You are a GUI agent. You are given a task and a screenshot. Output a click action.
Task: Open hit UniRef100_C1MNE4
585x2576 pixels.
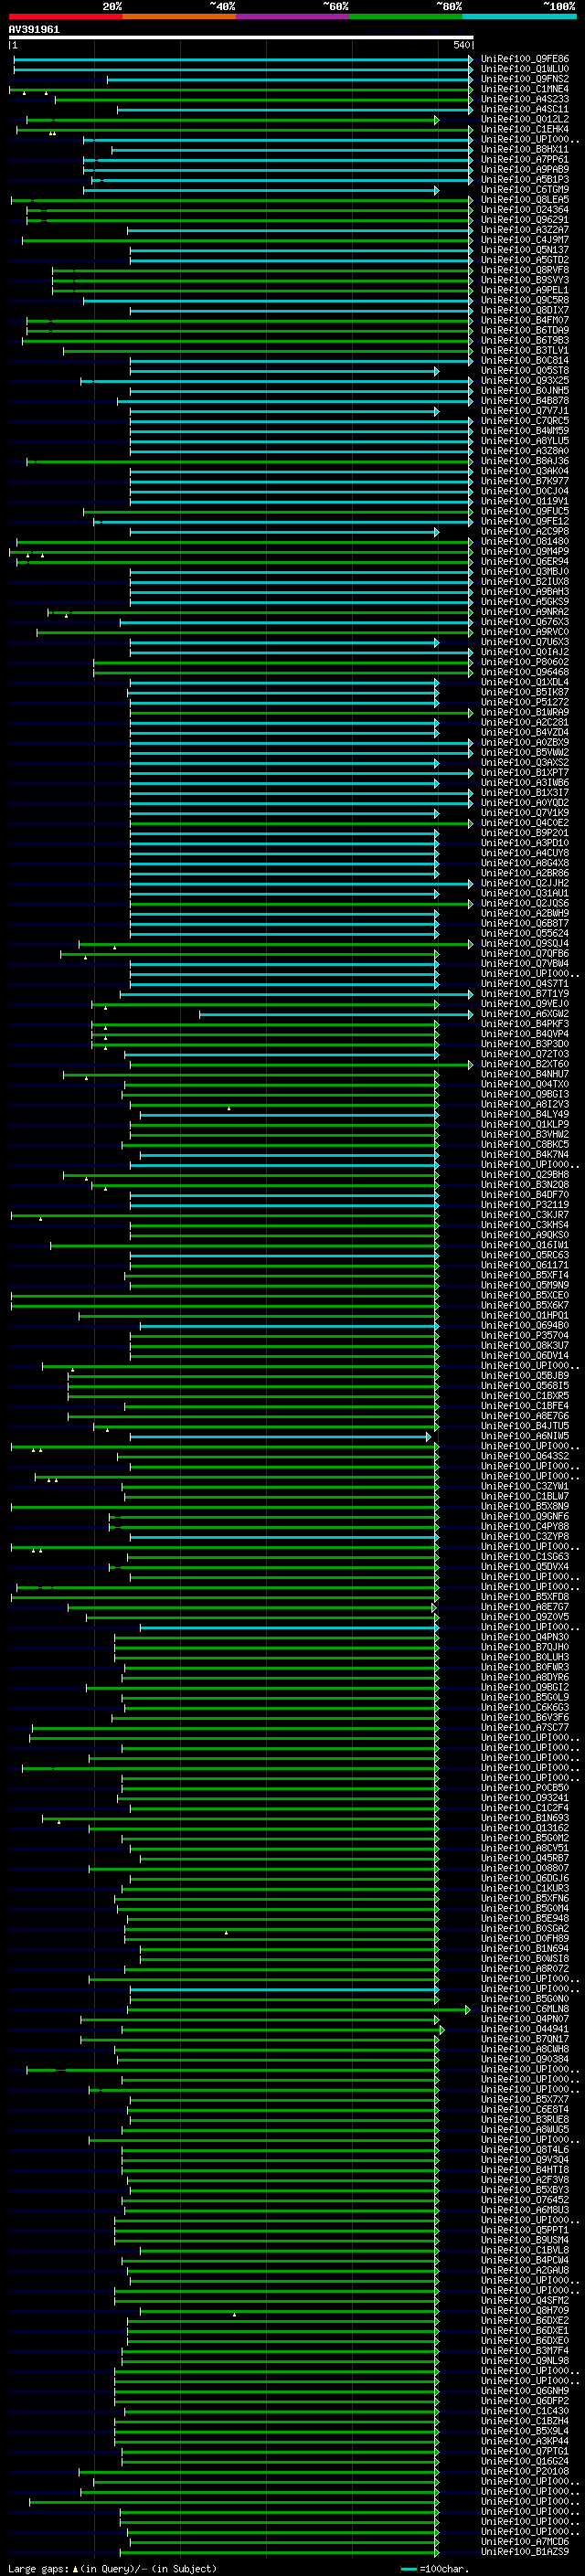[525, 89]
